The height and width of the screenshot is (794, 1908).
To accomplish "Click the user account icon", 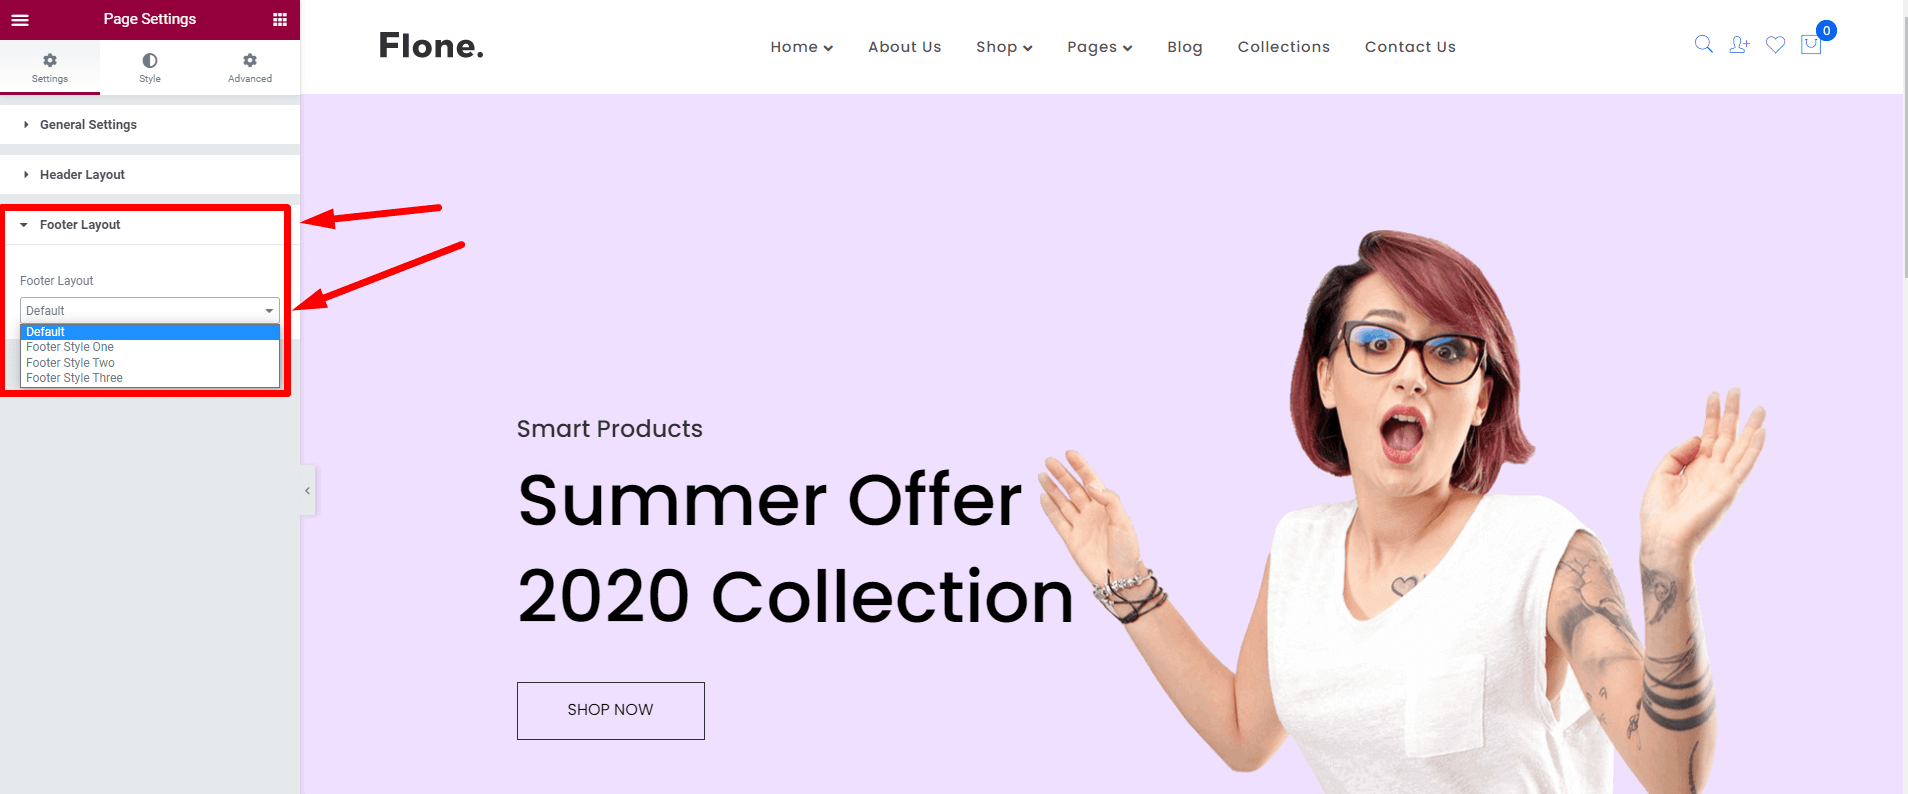I will click(1740, 44).
